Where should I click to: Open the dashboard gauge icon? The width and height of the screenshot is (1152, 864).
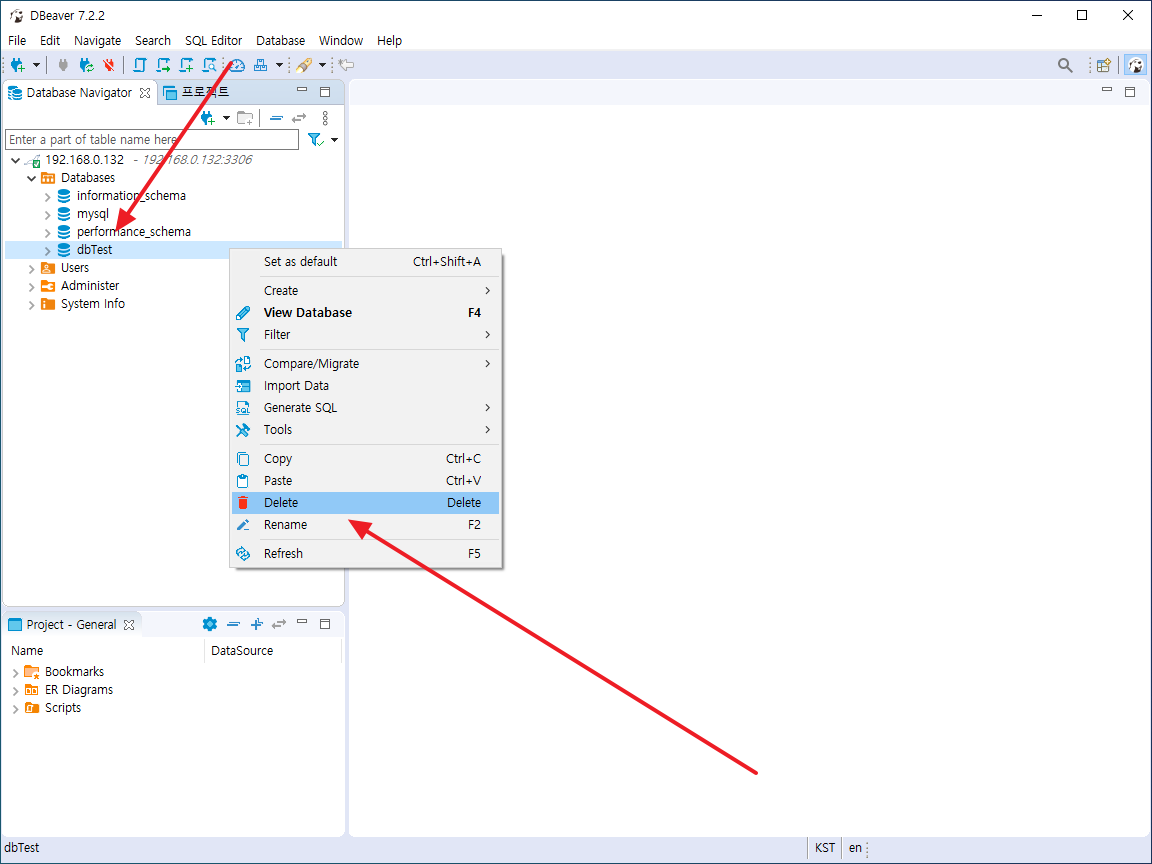click(x=237, y=65)
